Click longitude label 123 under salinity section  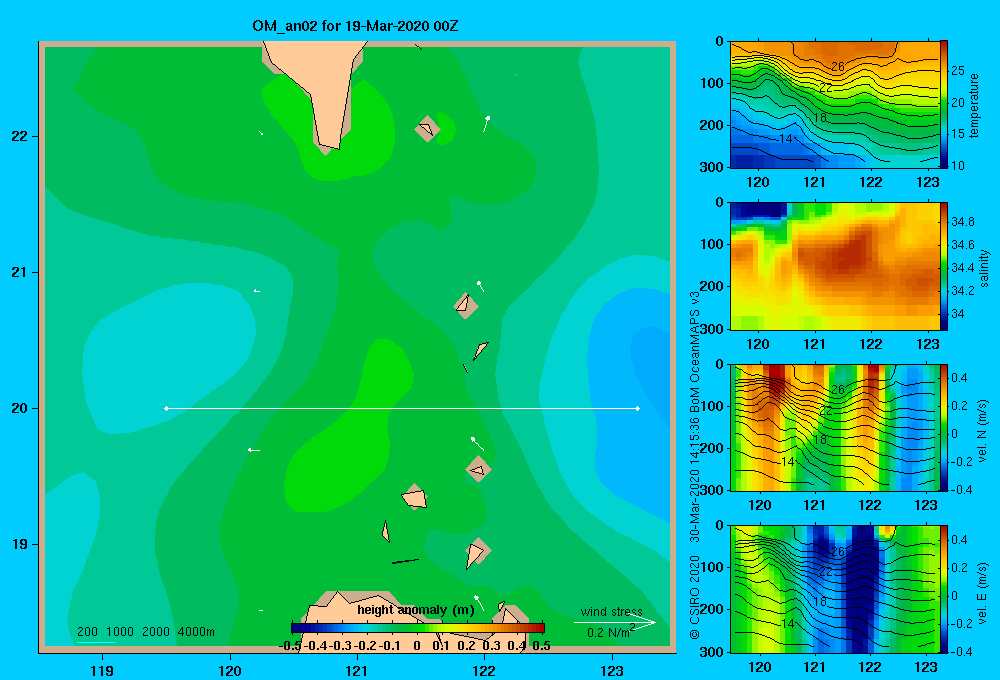(927, 344)
